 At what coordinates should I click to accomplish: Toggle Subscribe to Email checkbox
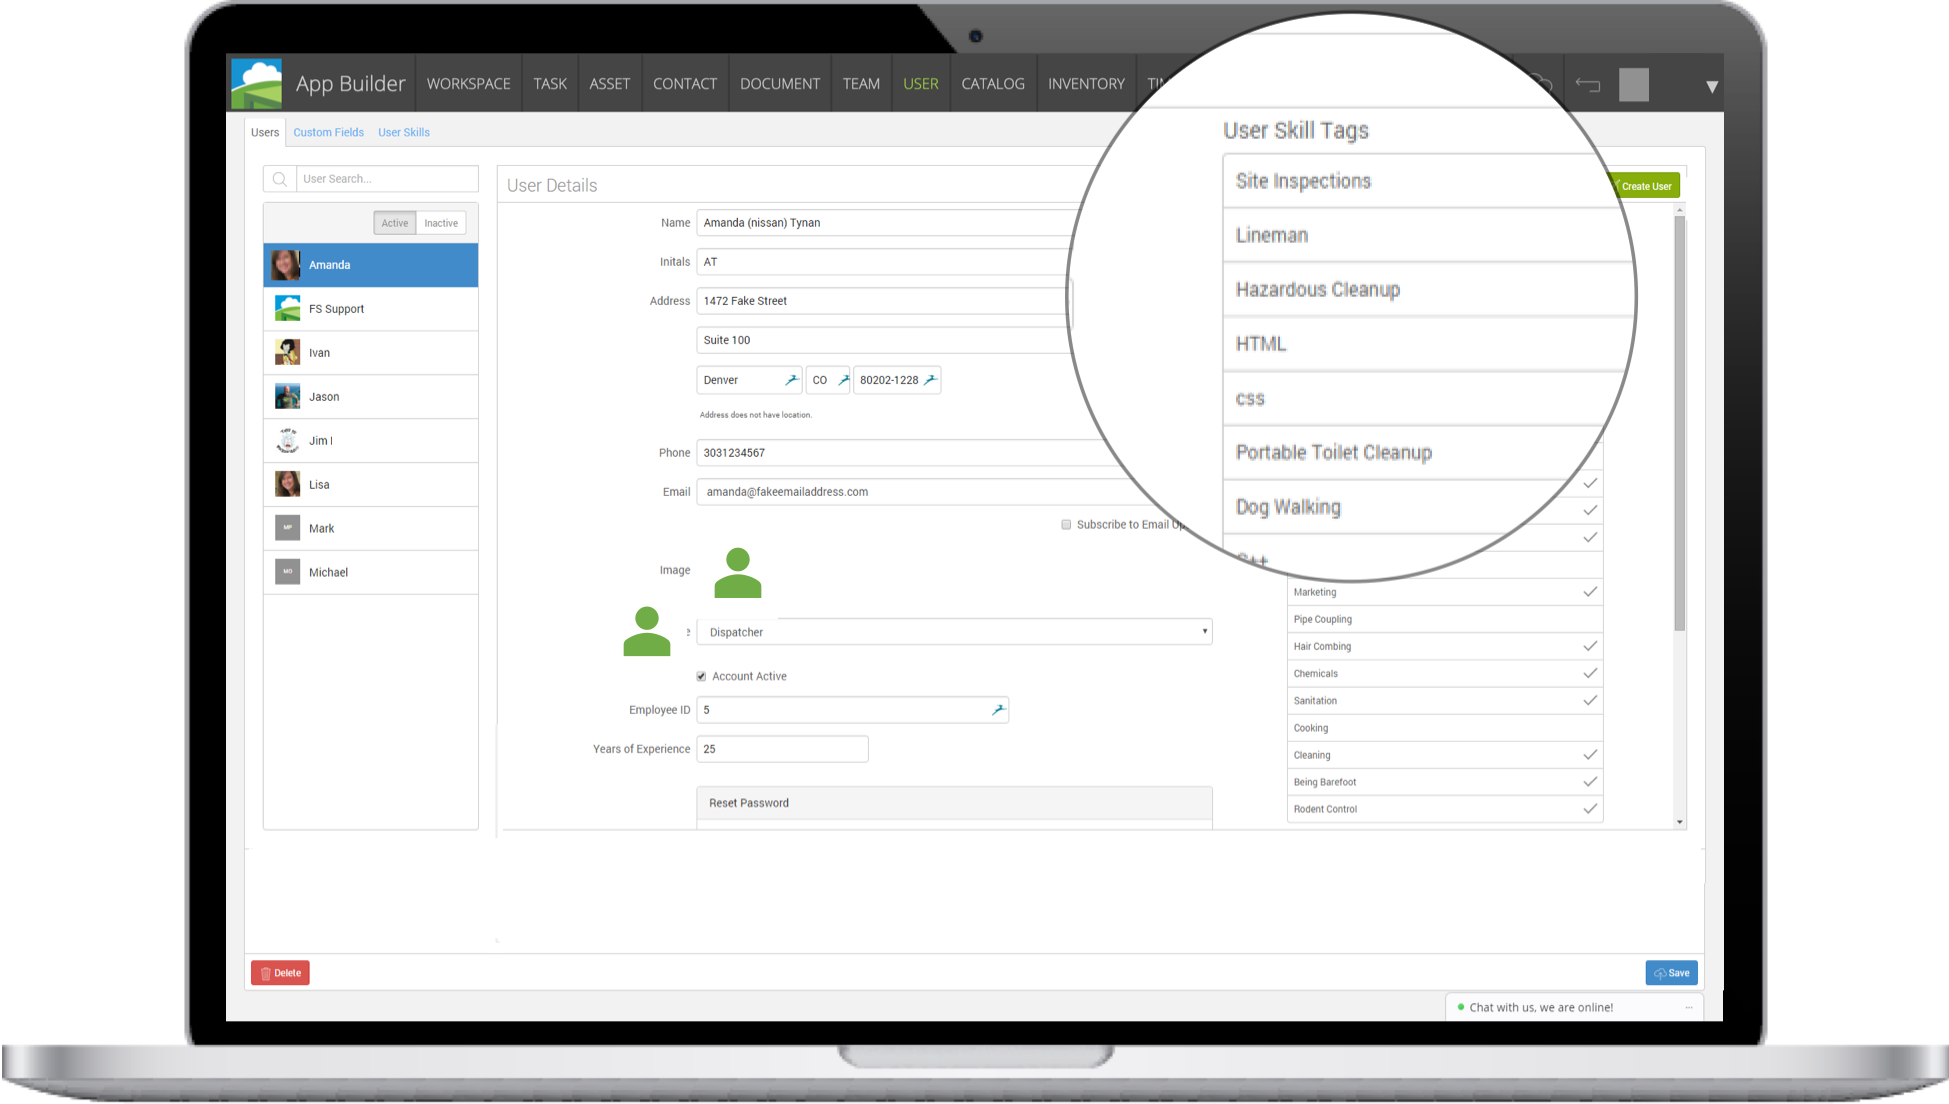(1066, 525)
